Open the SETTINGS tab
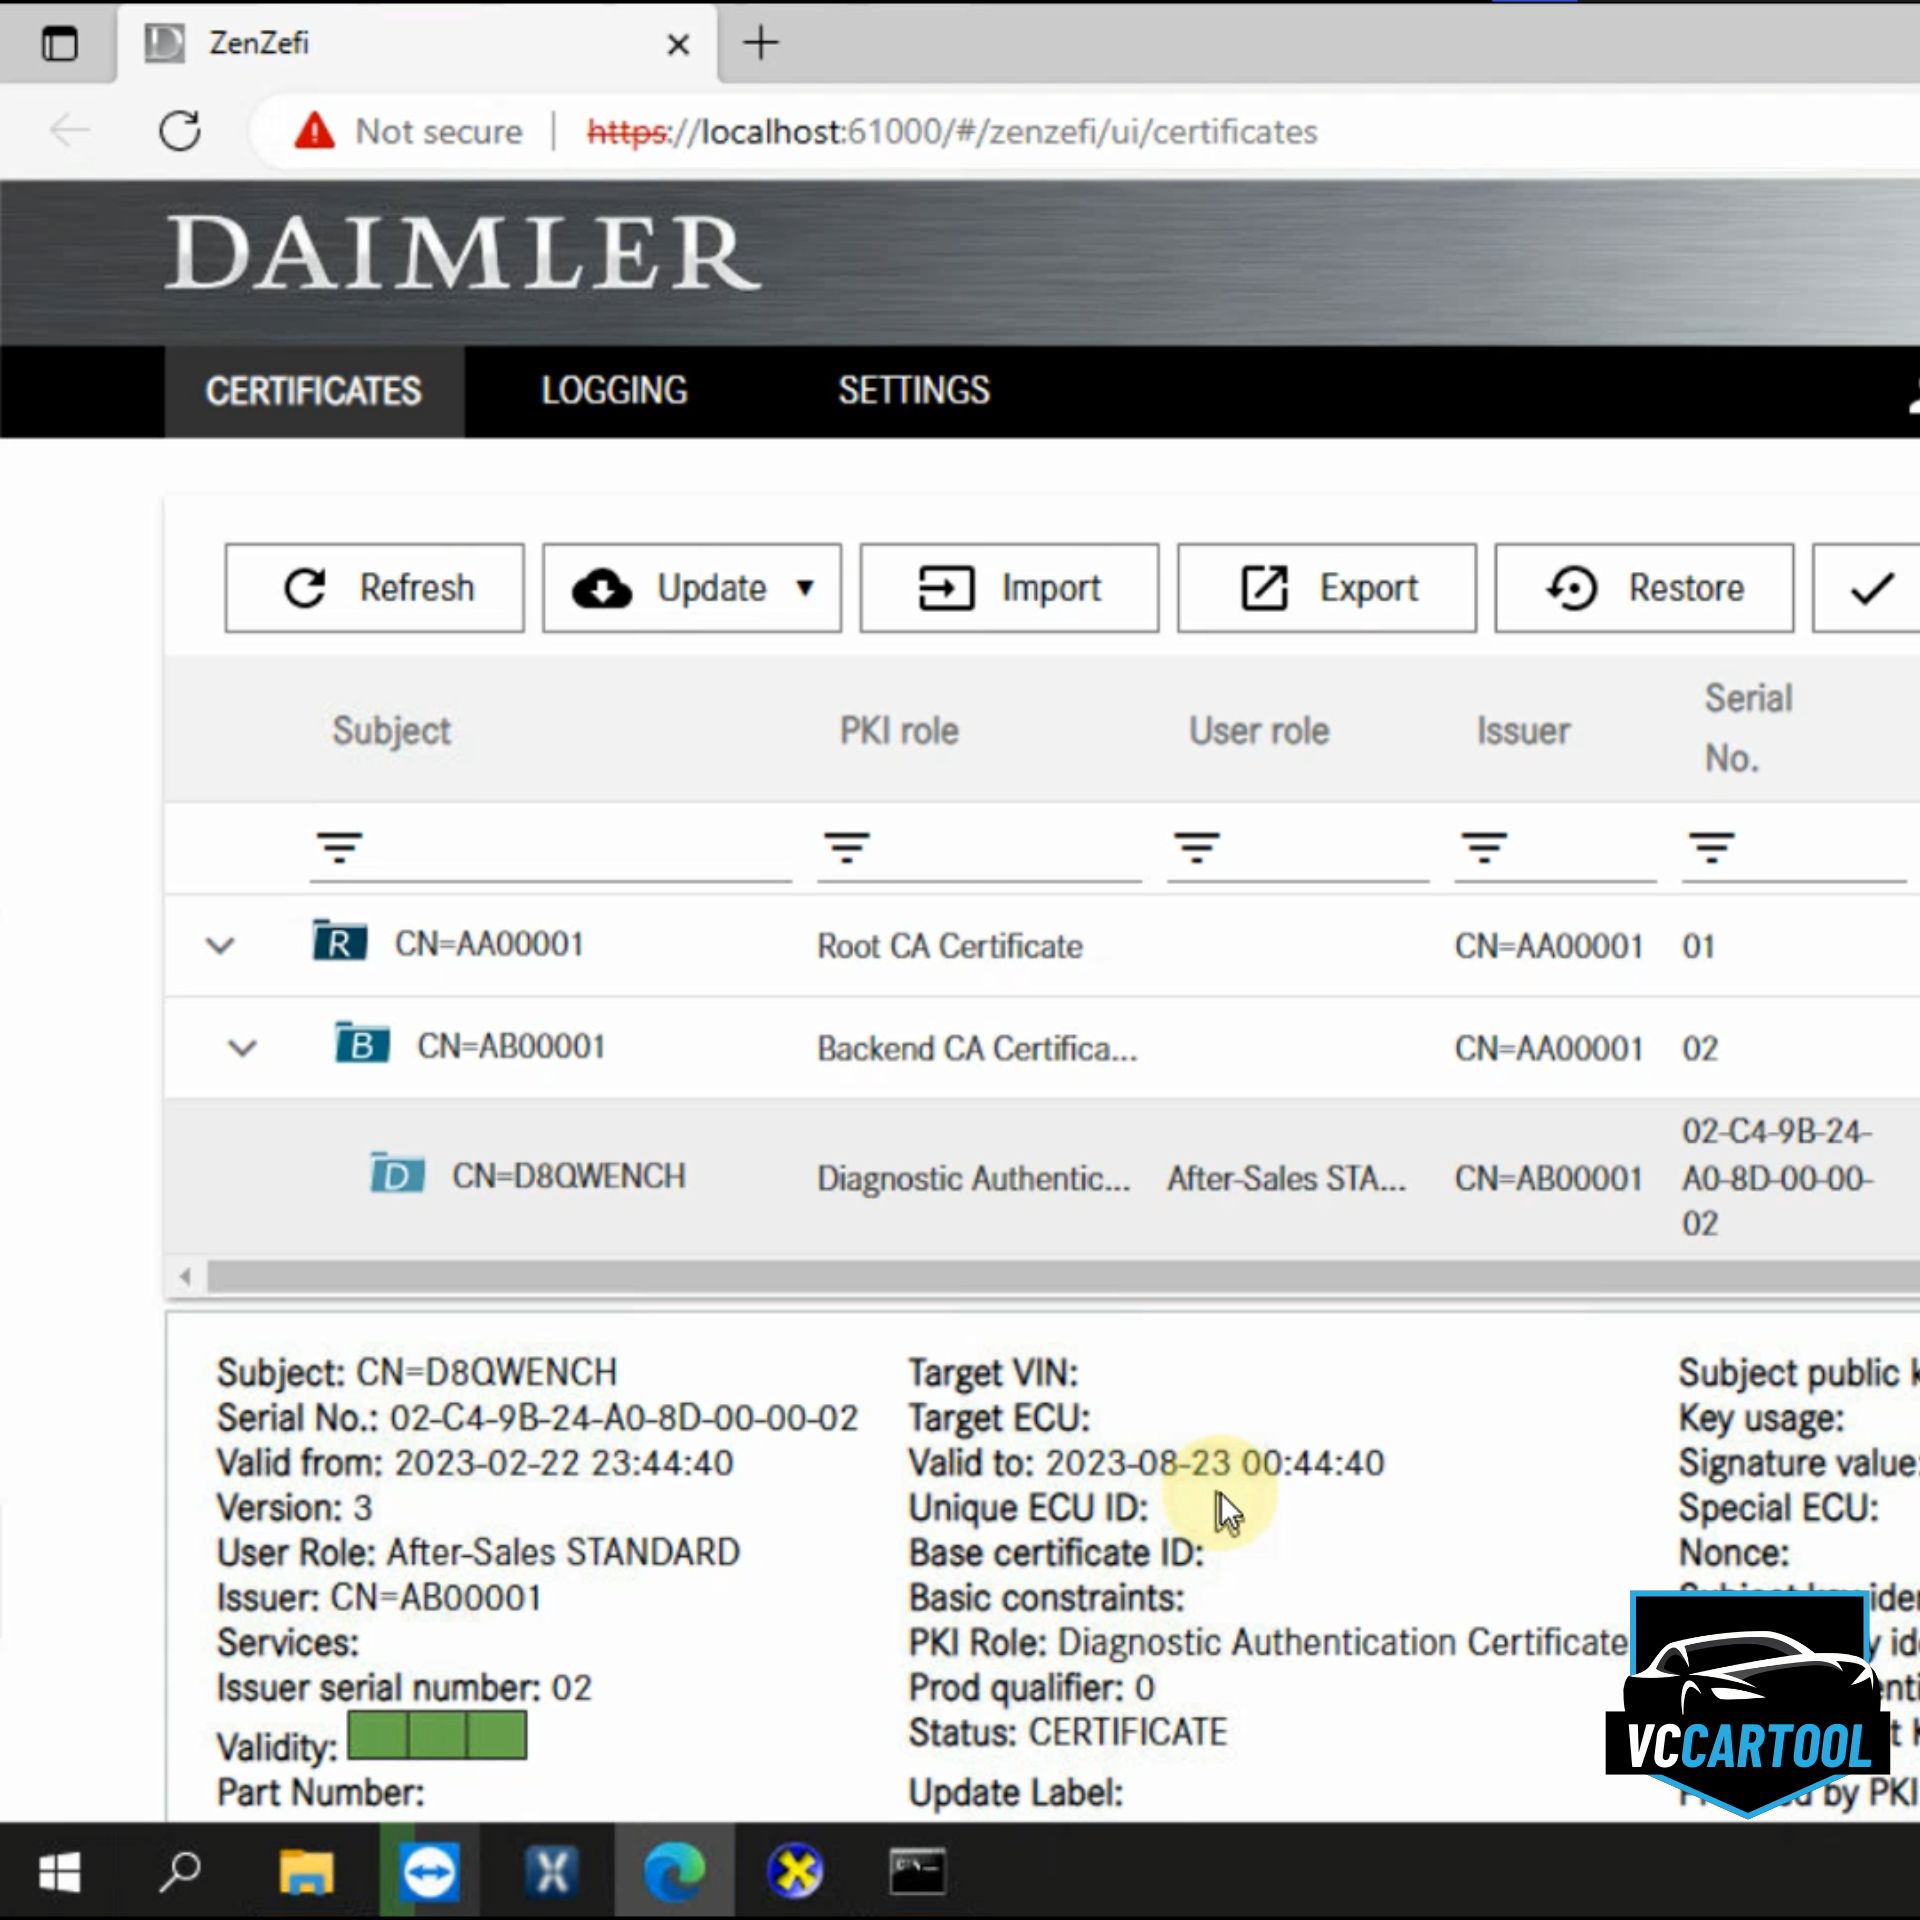1920x1920 pixels. (x=913, y=390)
